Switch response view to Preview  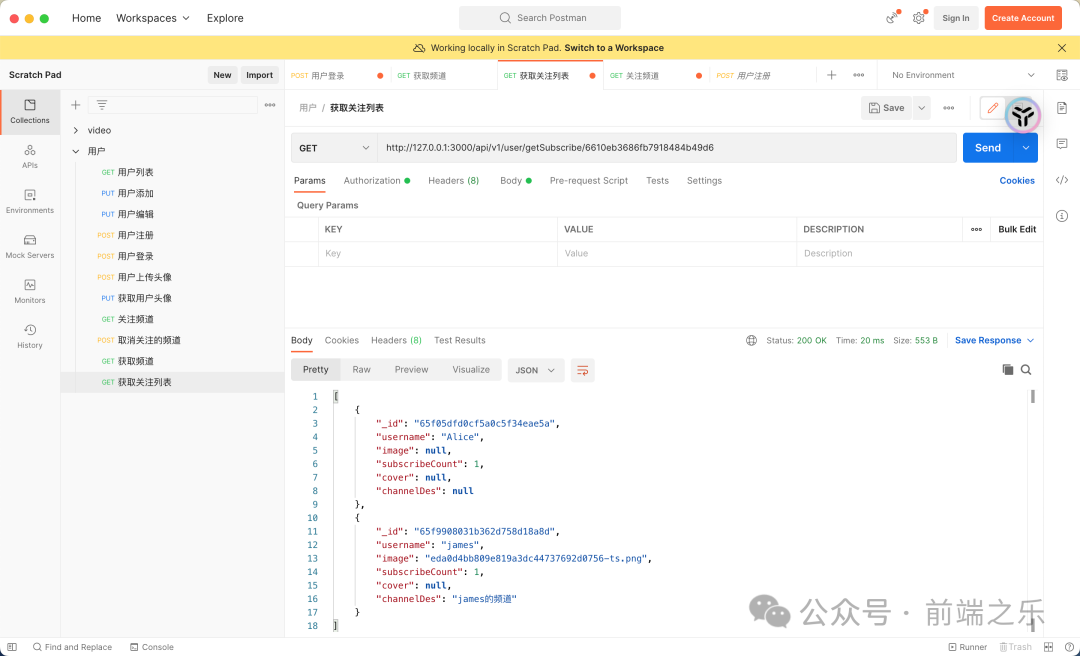click(411, 370)
